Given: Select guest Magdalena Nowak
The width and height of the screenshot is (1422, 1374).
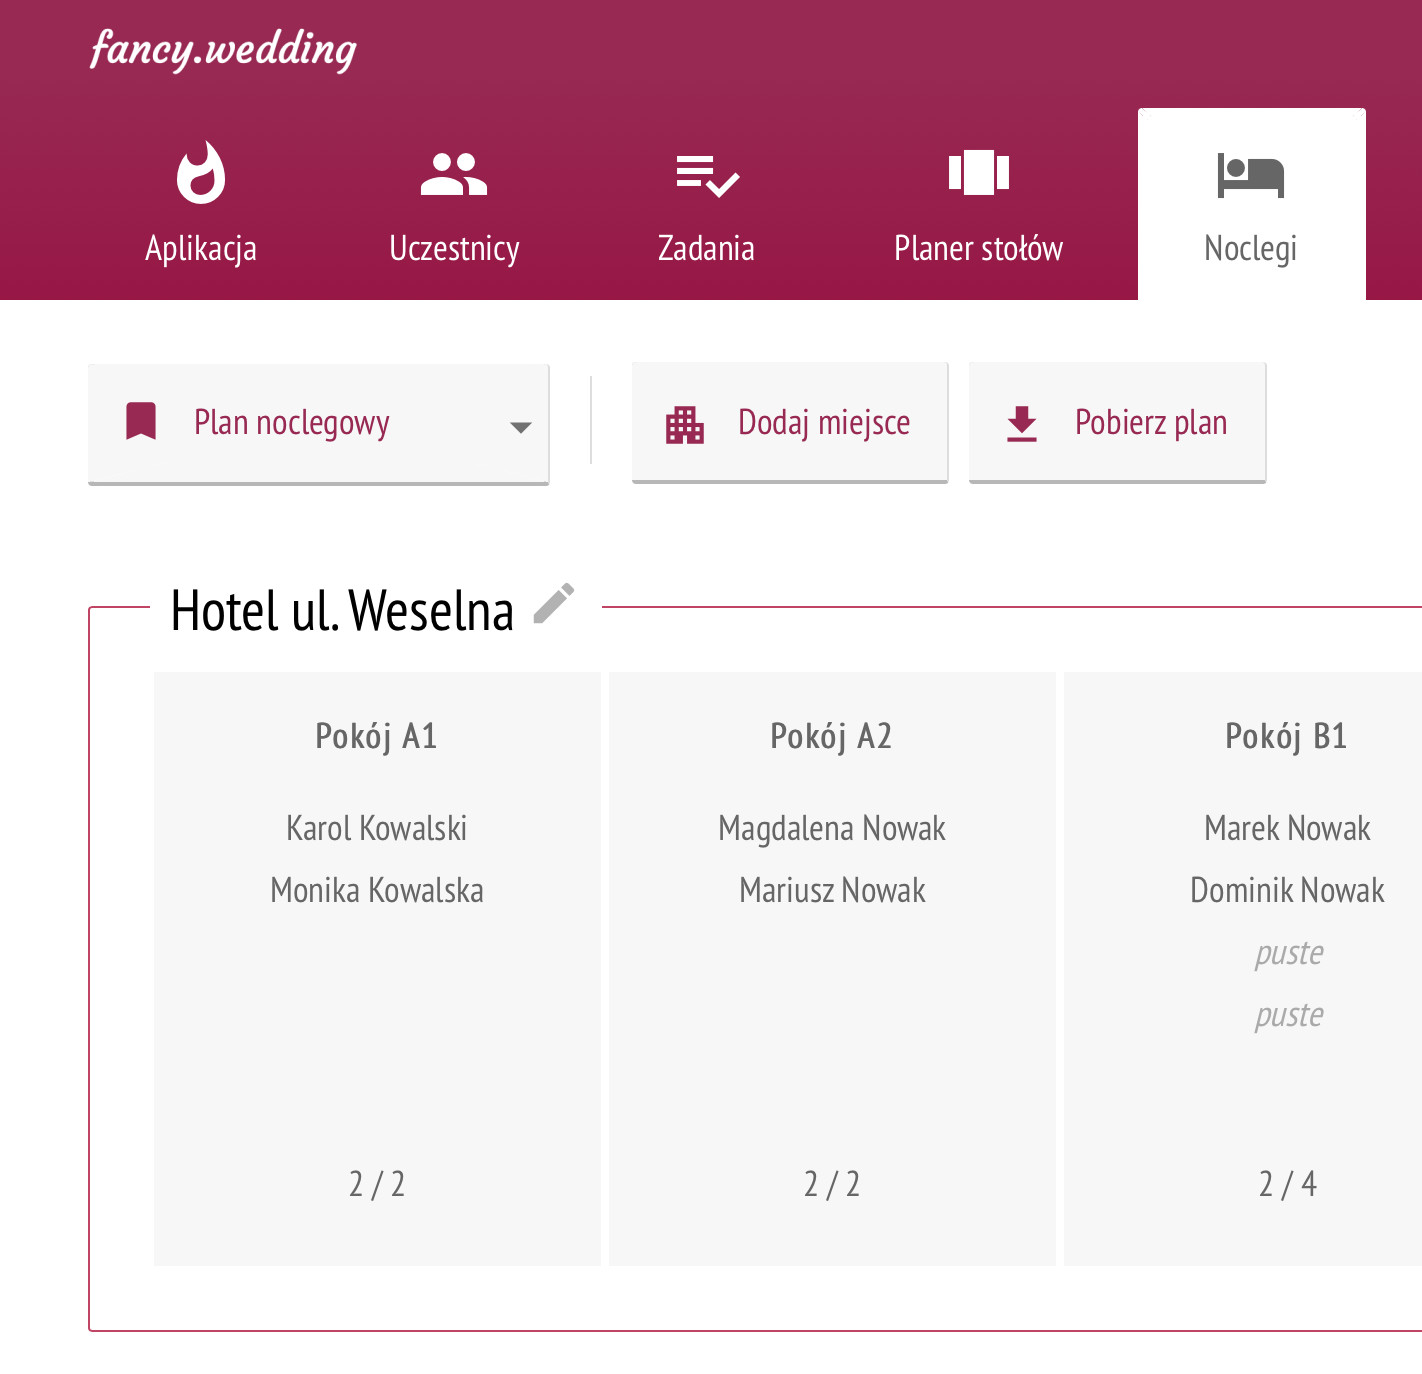Looking at the screenshot, I should point(832,828).
